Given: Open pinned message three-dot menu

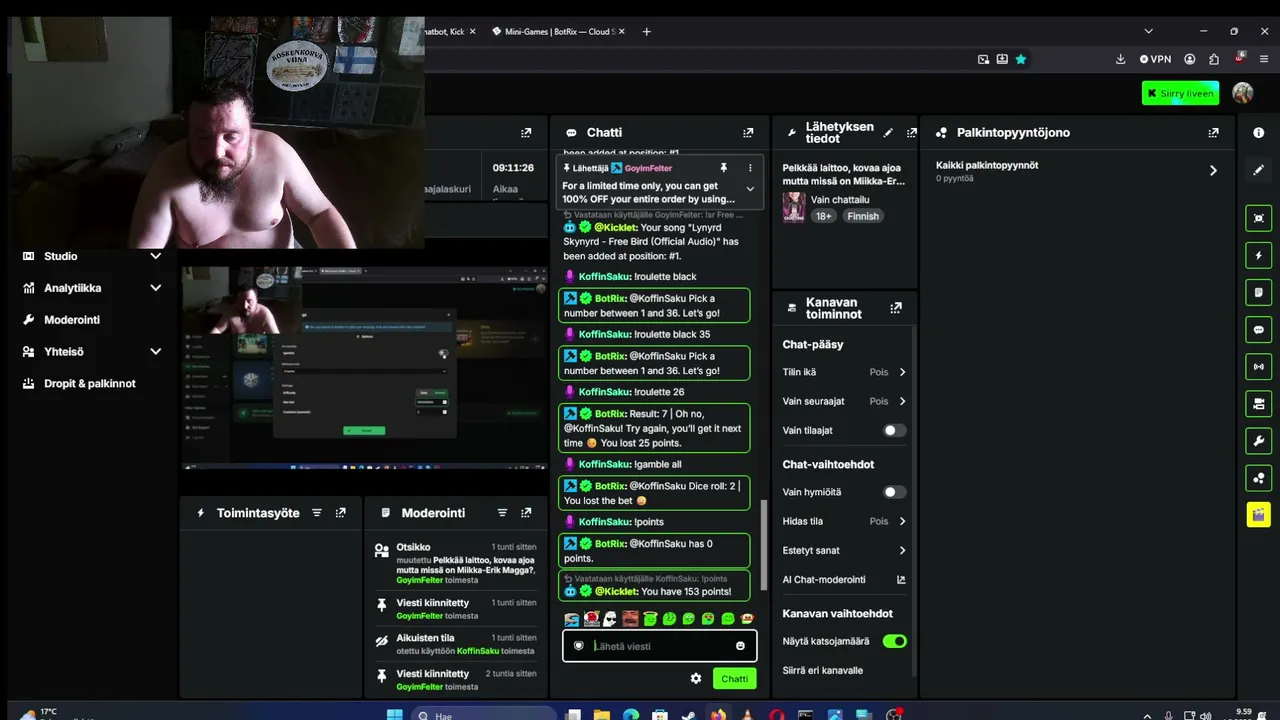Looking at the screenshot, I should point(750,168).
